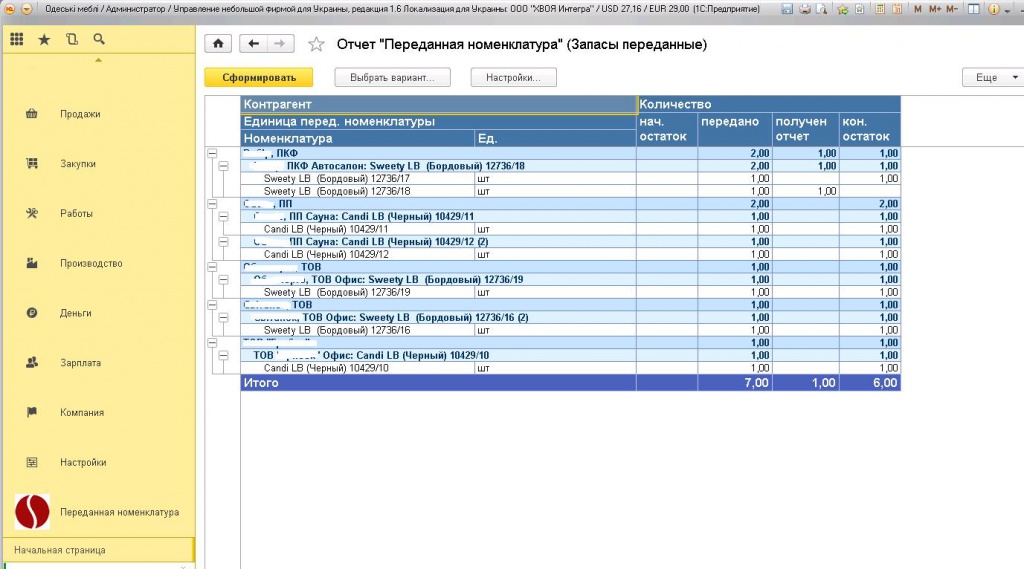This screenshot has width=1024, height=569.
Task: Open the history scroll icon
Action: (x=72, y=39)
